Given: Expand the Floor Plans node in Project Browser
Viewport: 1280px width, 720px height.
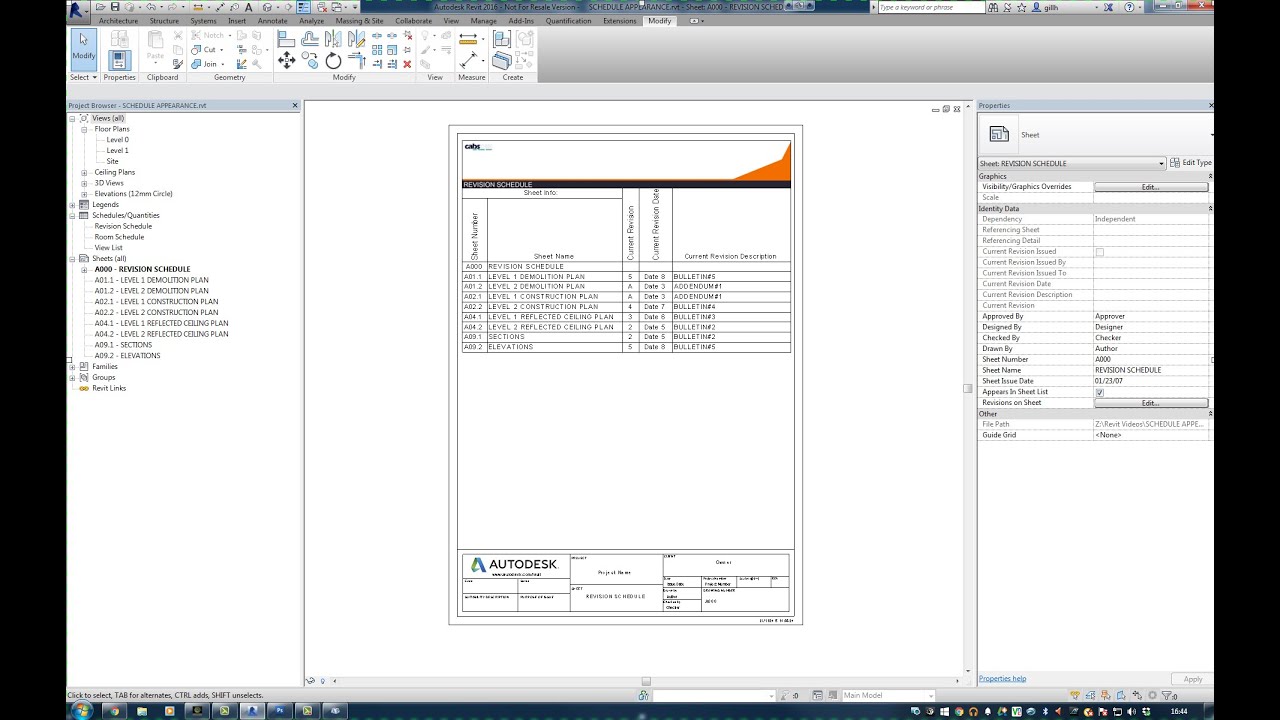Looking at the screenshot, I should point(84,128).
